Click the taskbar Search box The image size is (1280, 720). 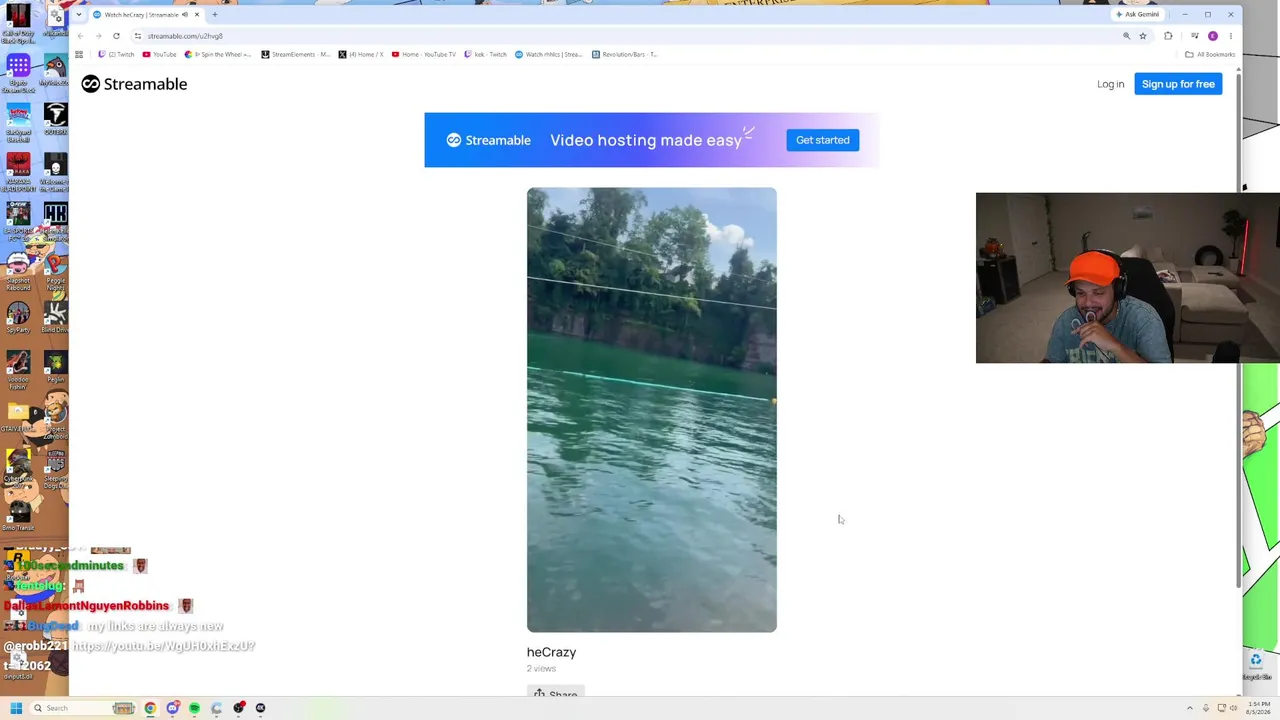pos(85,708)
